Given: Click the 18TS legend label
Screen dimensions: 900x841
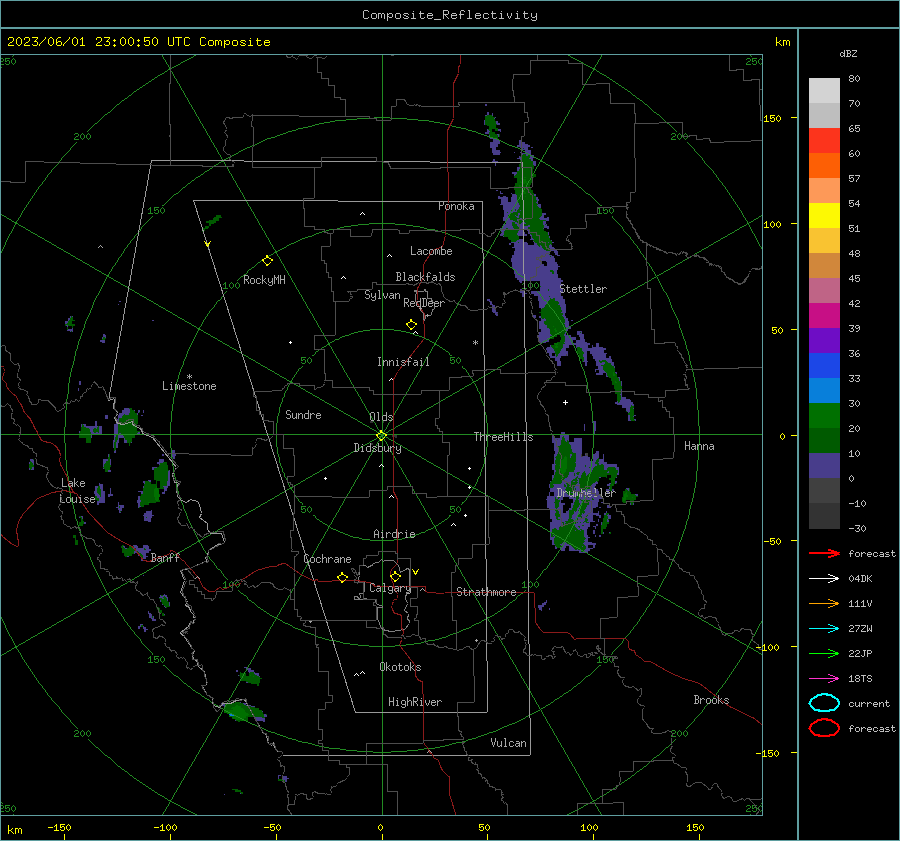Looking at the screenshot, I should [860, 679].
